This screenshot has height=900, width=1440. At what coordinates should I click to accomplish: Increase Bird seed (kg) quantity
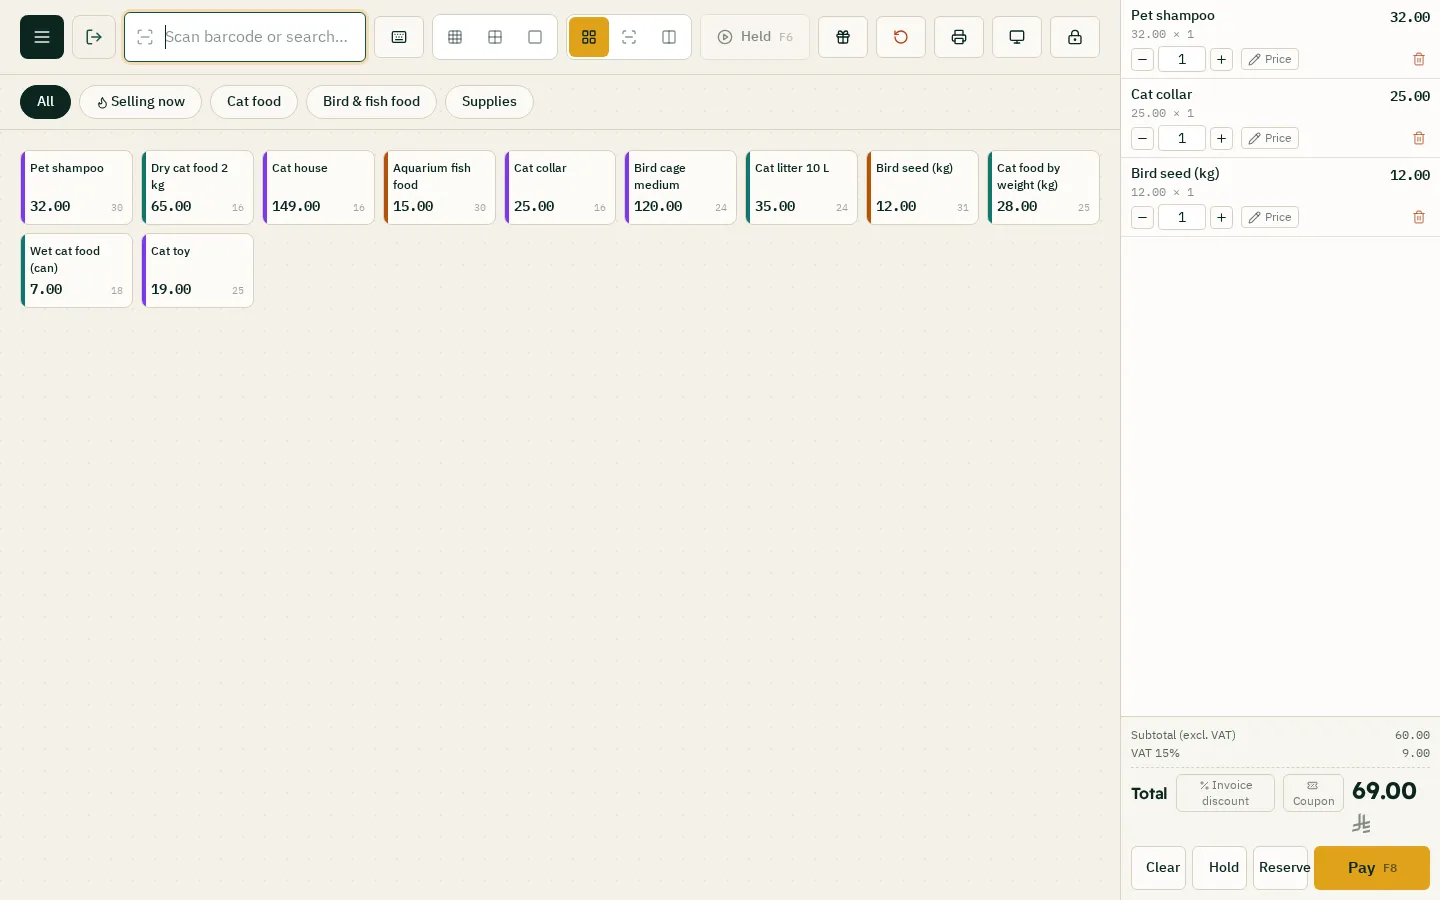(1221, 217)
